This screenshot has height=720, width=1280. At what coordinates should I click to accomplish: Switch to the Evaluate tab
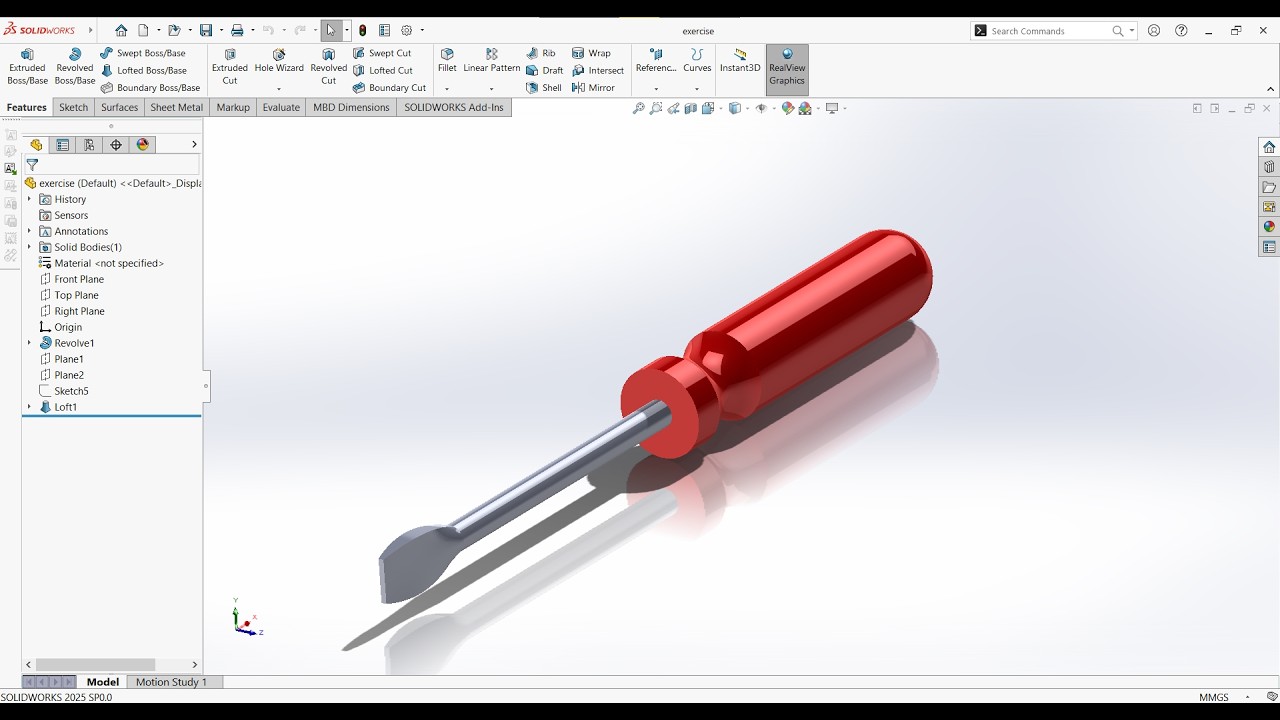pos(281,107)
